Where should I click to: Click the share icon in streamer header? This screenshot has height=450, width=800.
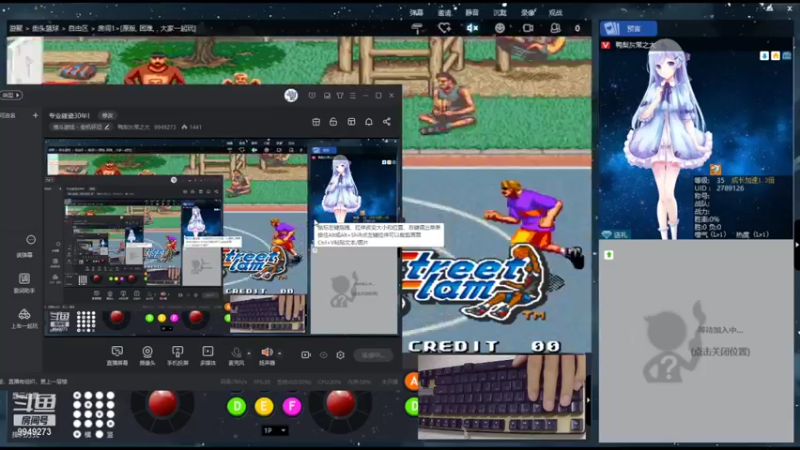pos(387,122)
